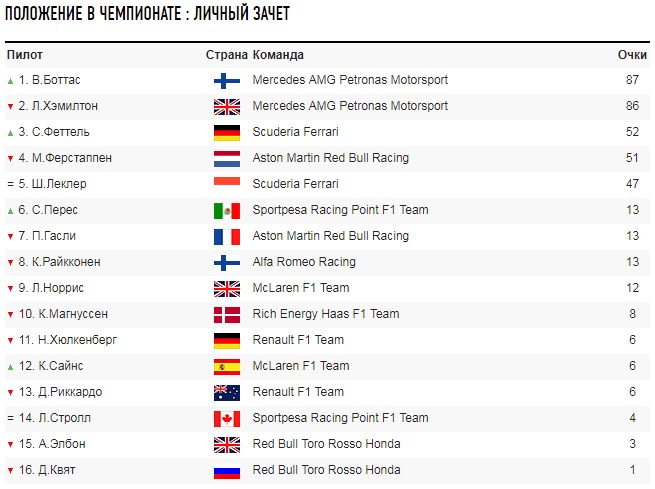Click the Monaco flag beside Ш.Леклер
The width and height of the screenshot is (655, 489).
click(x=227, y=185)
